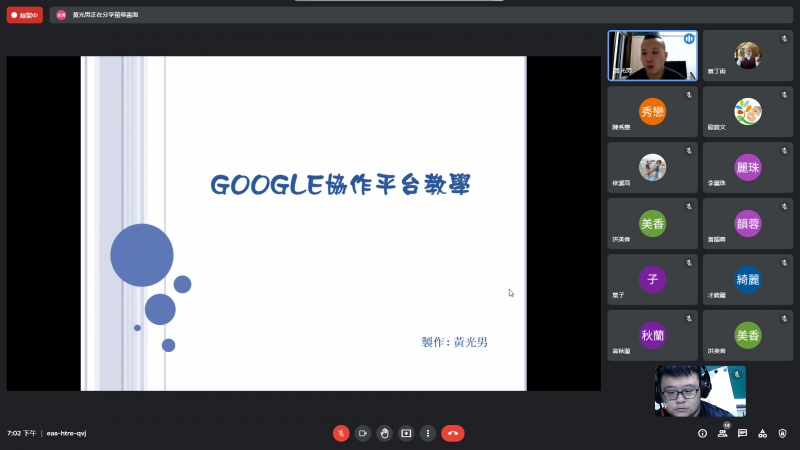Image resolution: width=800 pixels, height=450 pixels.
Task: Click muted mic icon on 秀戀 tile
Action: pos(689,95)
